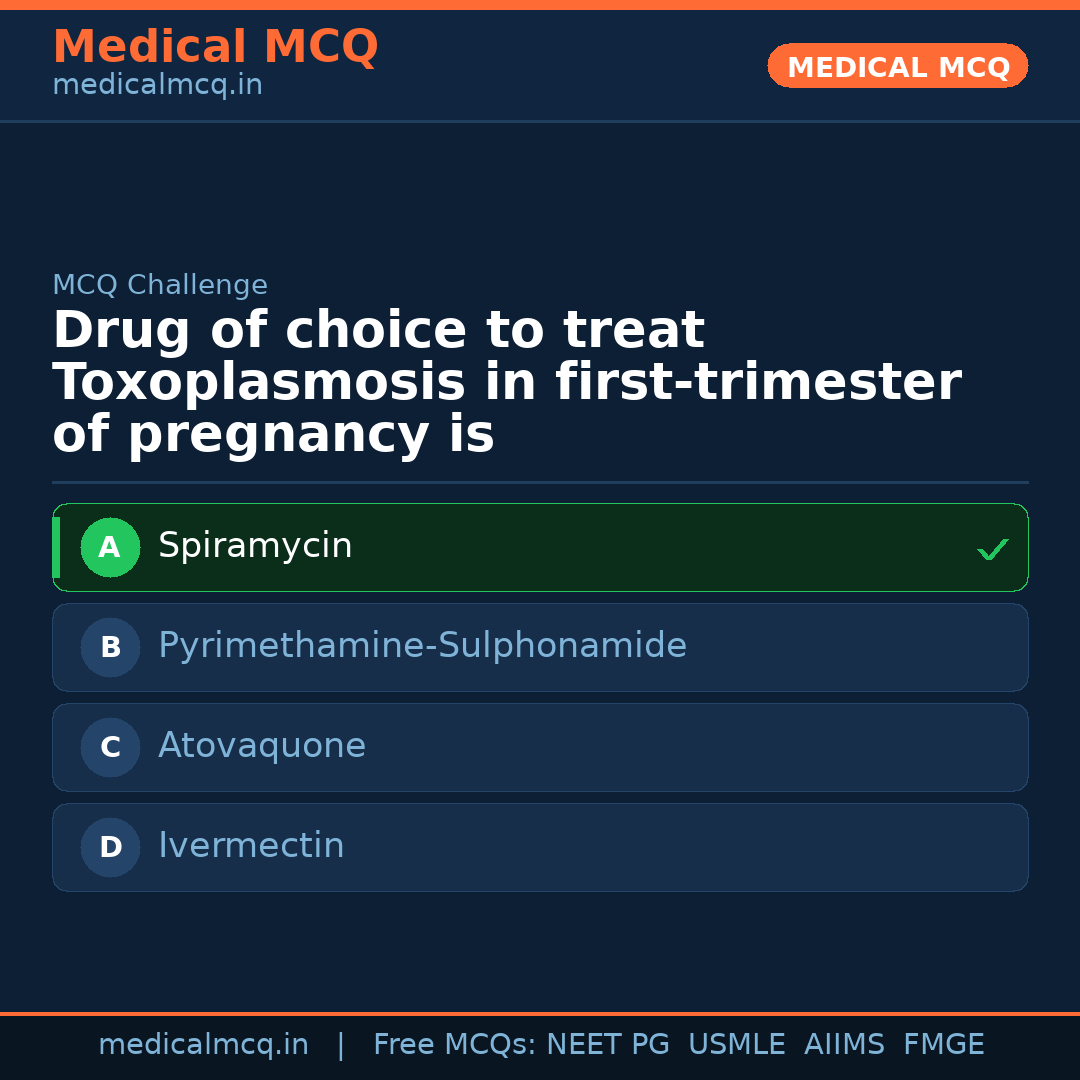Click the green A option circle

point(110,547)
